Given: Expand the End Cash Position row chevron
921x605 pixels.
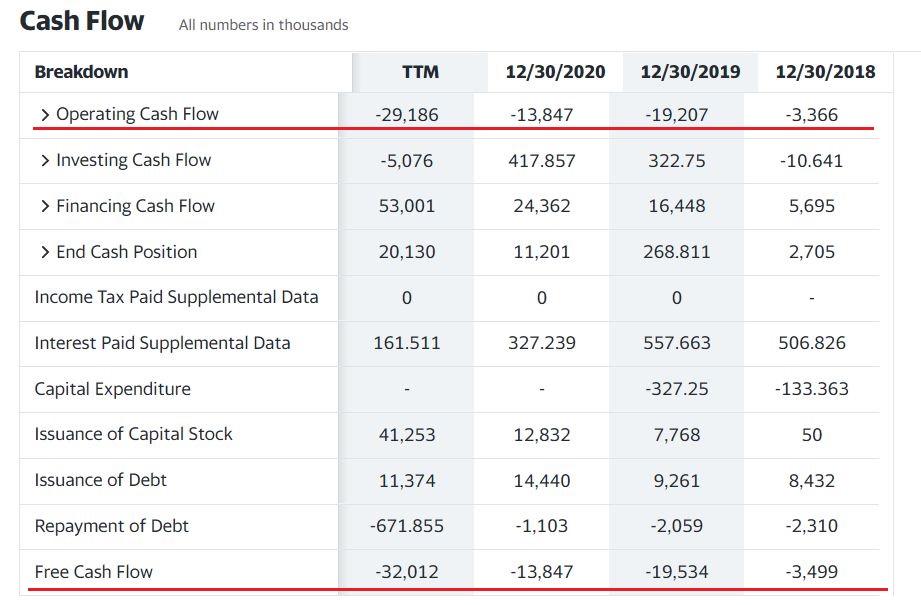Looking at the screenshot, I should [45, 252].
